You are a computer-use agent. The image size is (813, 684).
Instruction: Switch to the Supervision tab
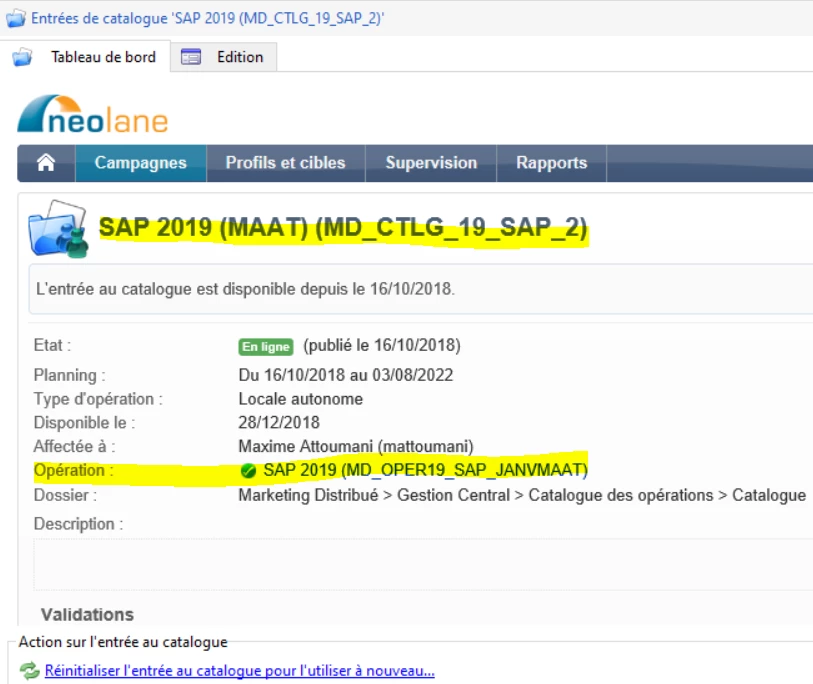431,163
